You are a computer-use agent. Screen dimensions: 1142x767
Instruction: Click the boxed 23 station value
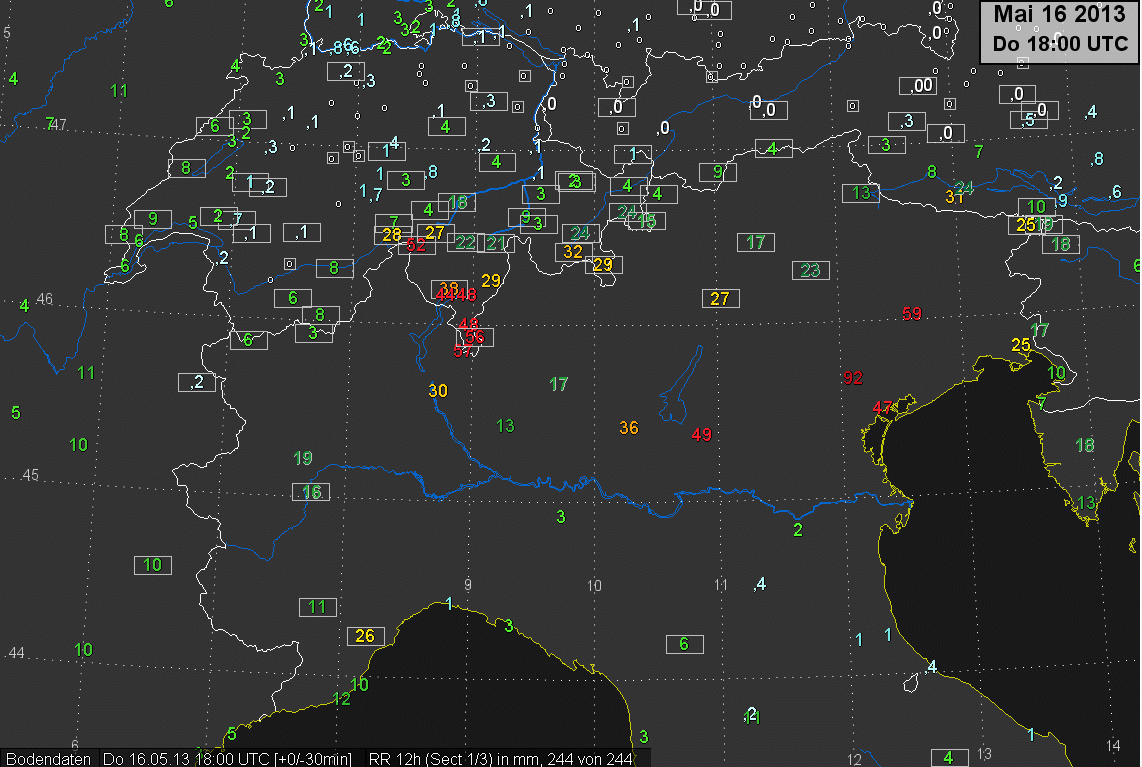[810, 270]
